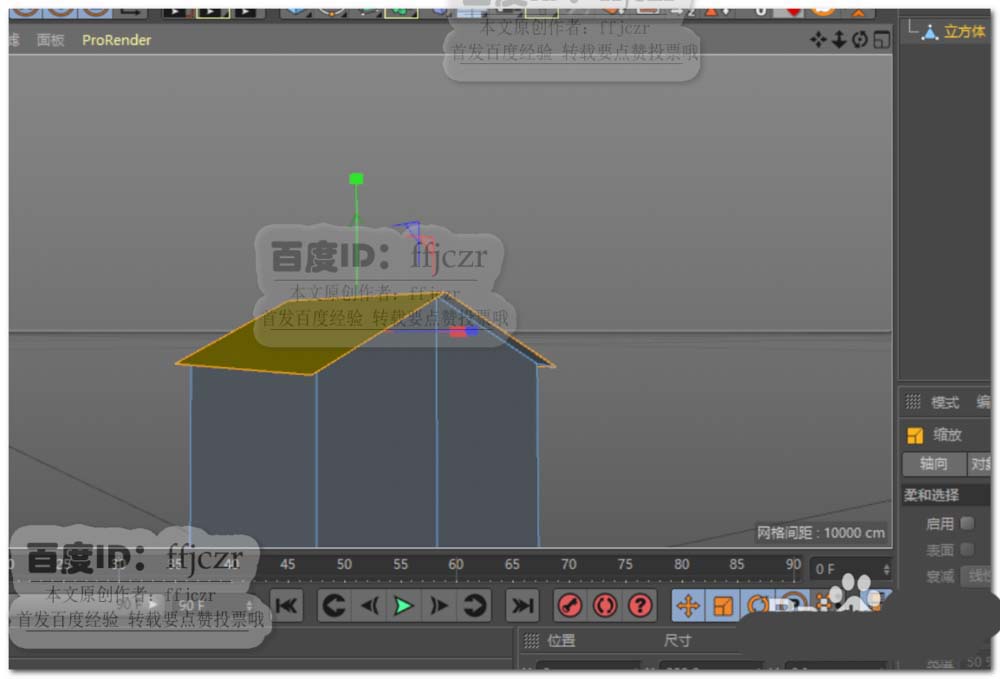Select the scale tool in timeline bar
Screen dimensions: 1000x679
723,605
